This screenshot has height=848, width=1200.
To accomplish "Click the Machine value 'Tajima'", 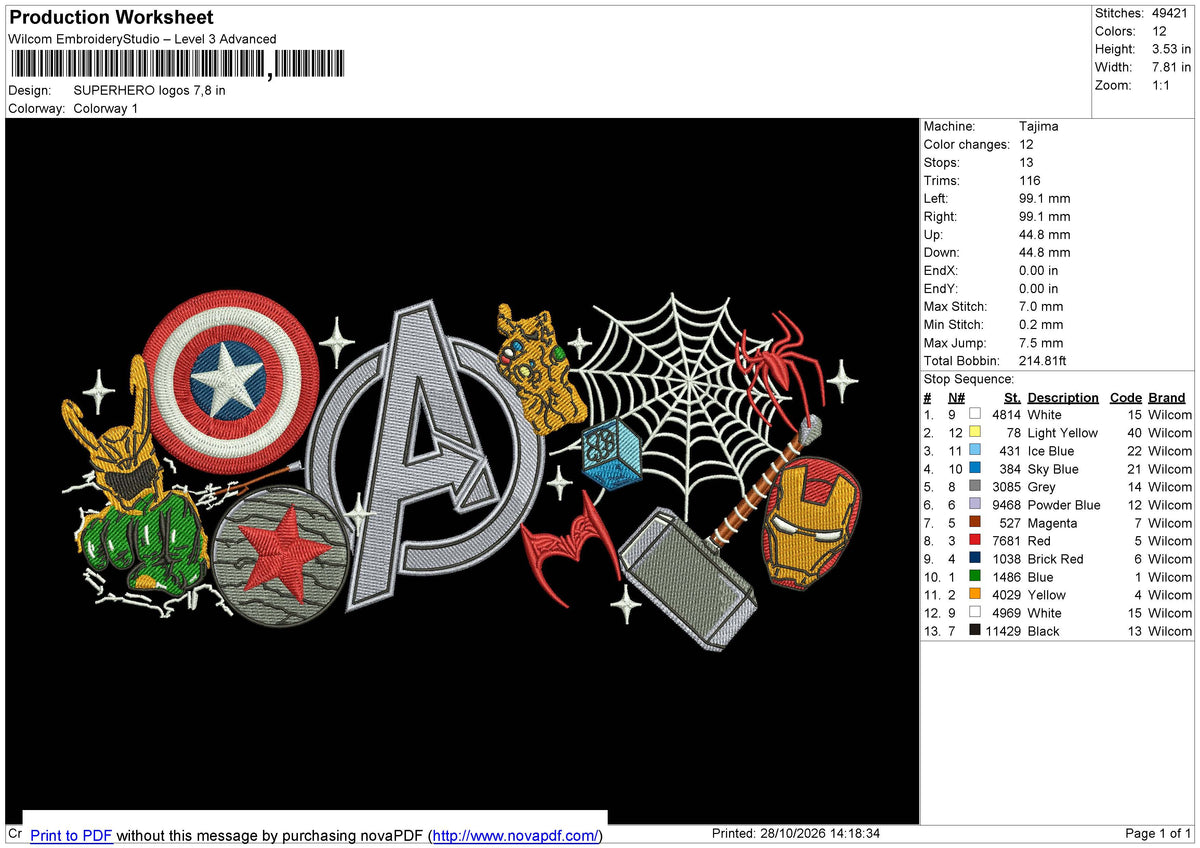I will click(1038, 126).
